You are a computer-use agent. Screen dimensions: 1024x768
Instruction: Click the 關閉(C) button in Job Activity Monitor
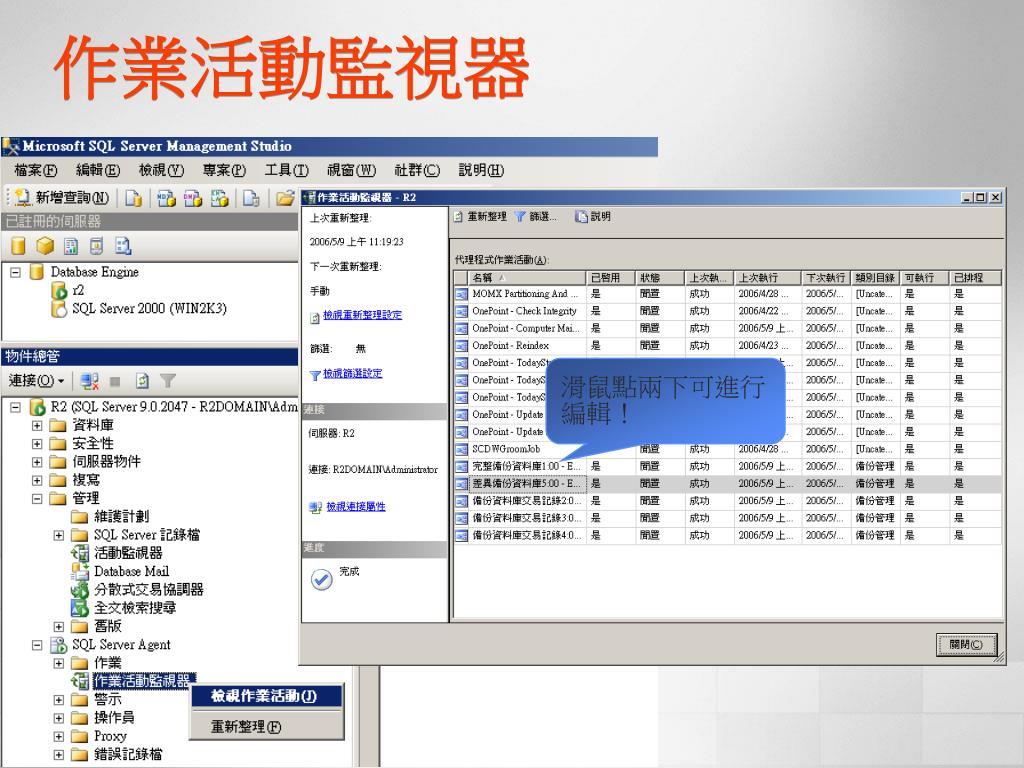(967, 645)
